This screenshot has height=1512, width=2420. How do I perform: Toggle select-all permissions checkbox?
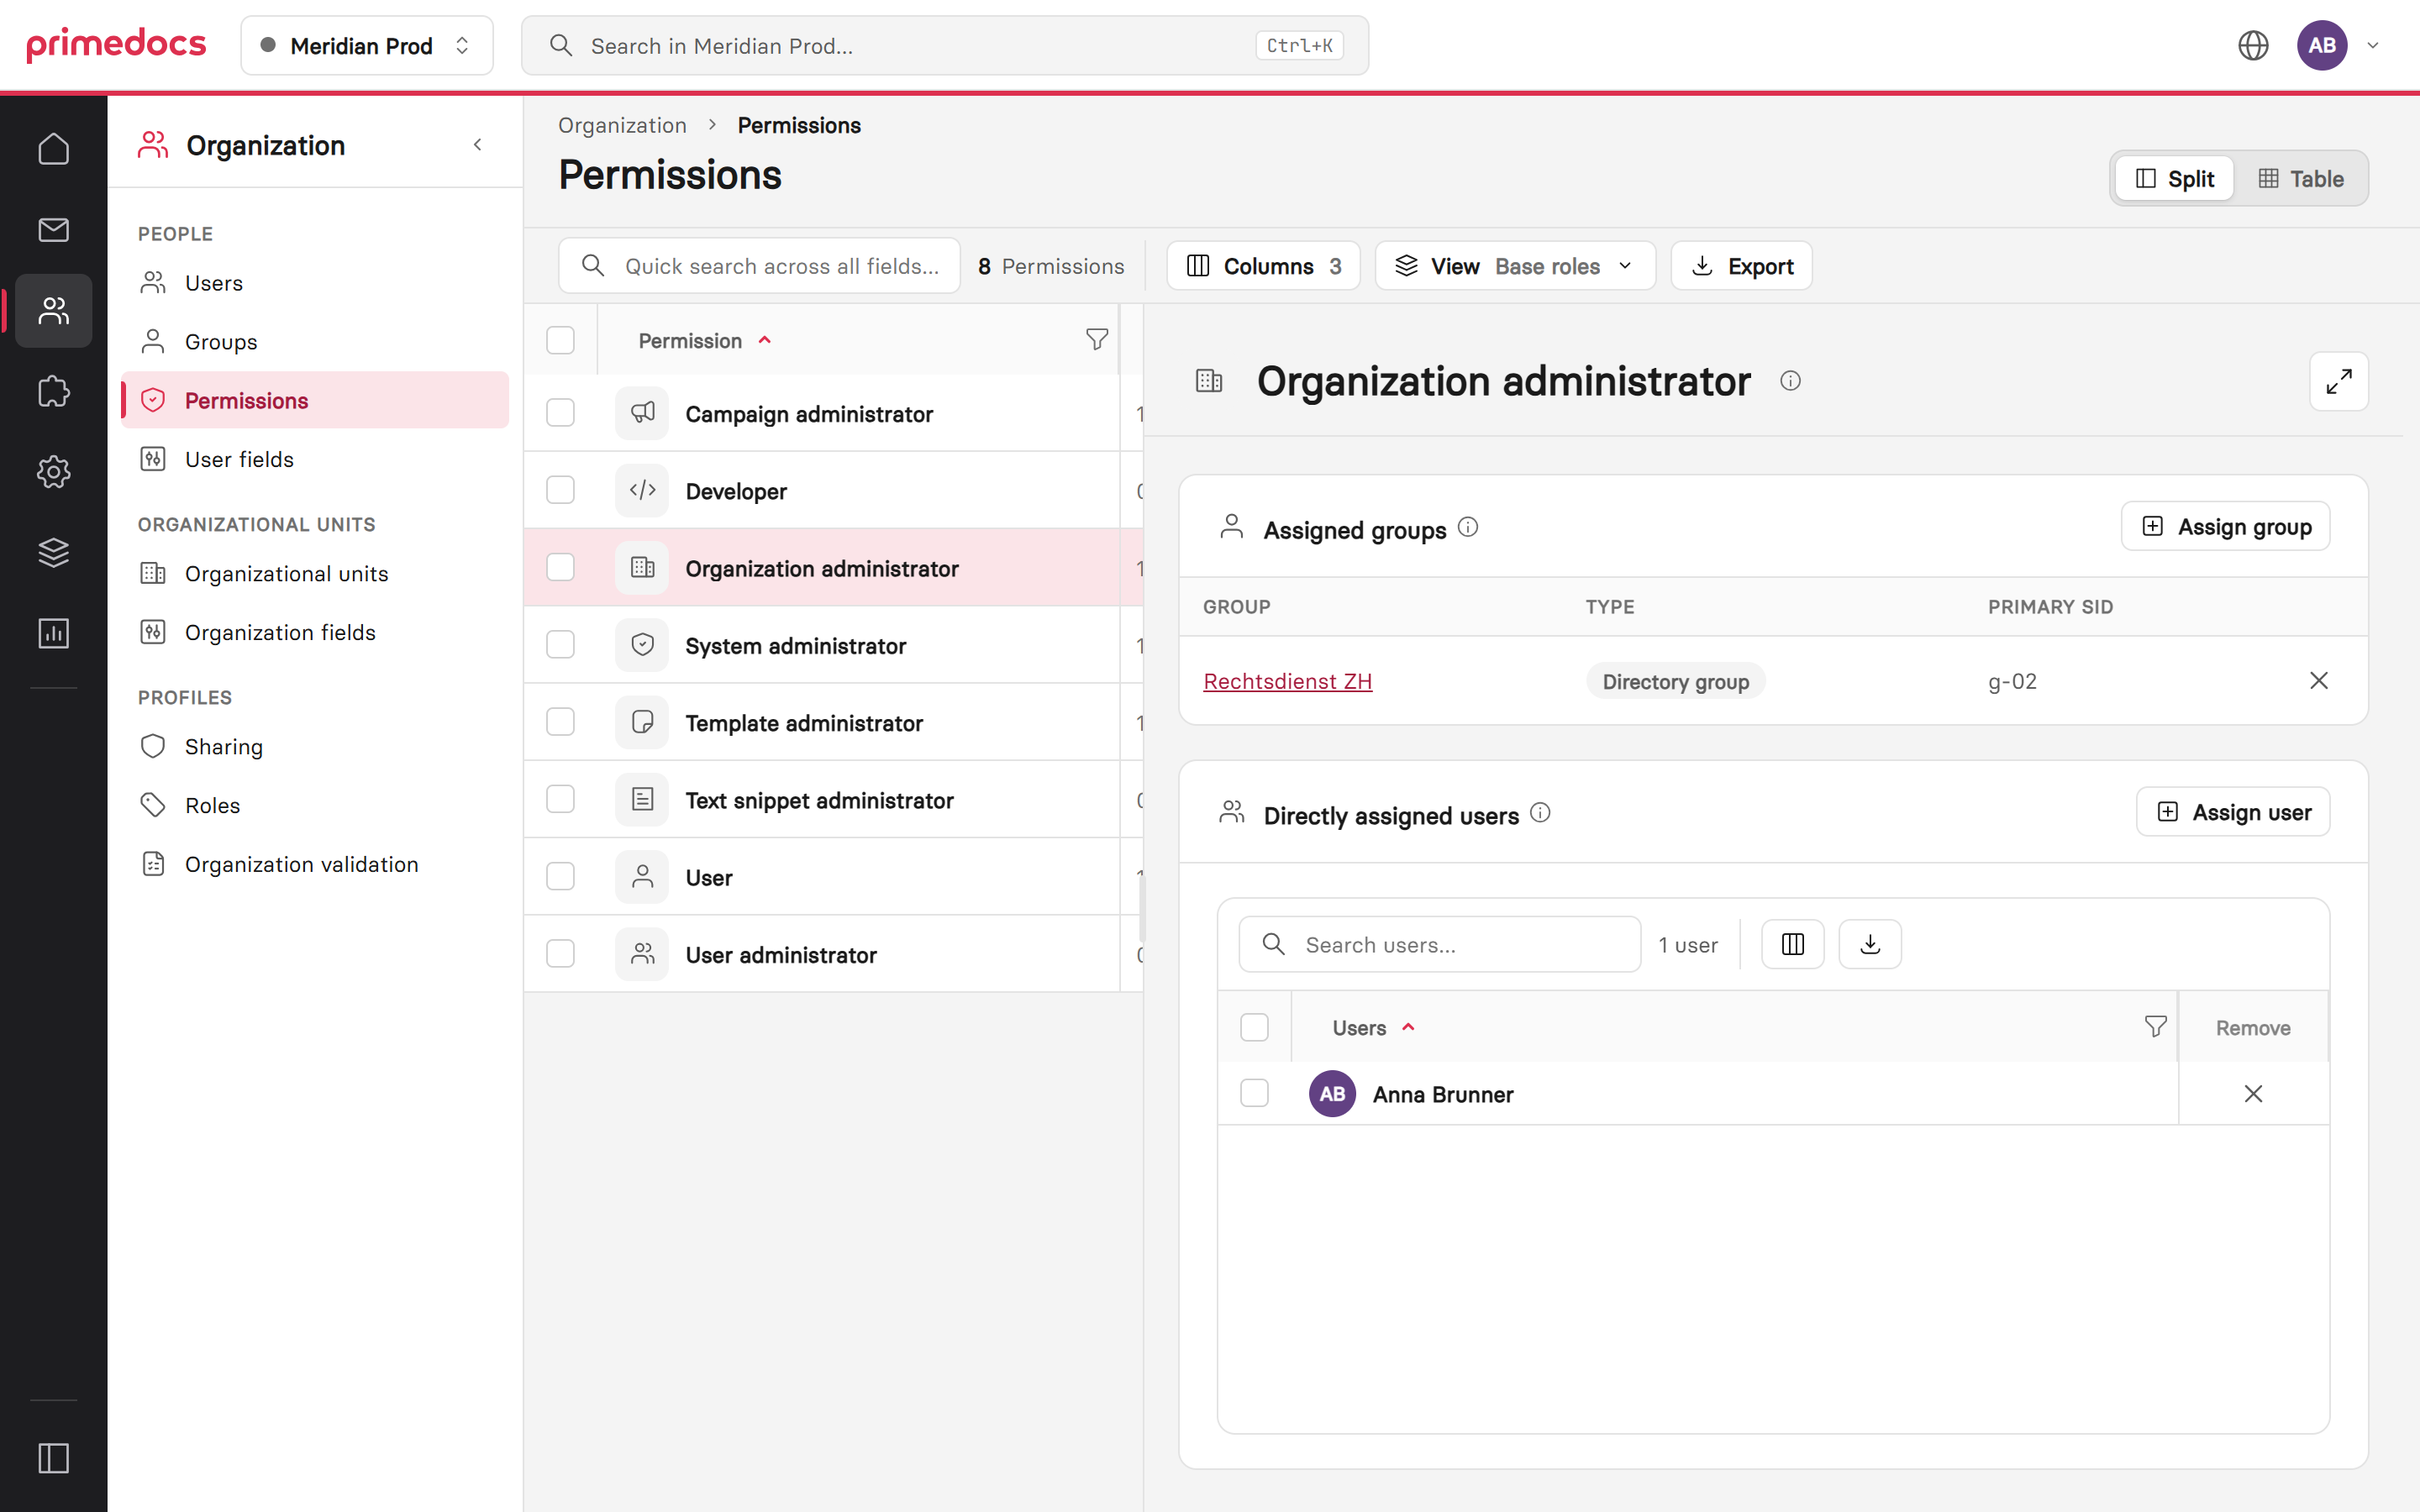[x=560, y=340]
